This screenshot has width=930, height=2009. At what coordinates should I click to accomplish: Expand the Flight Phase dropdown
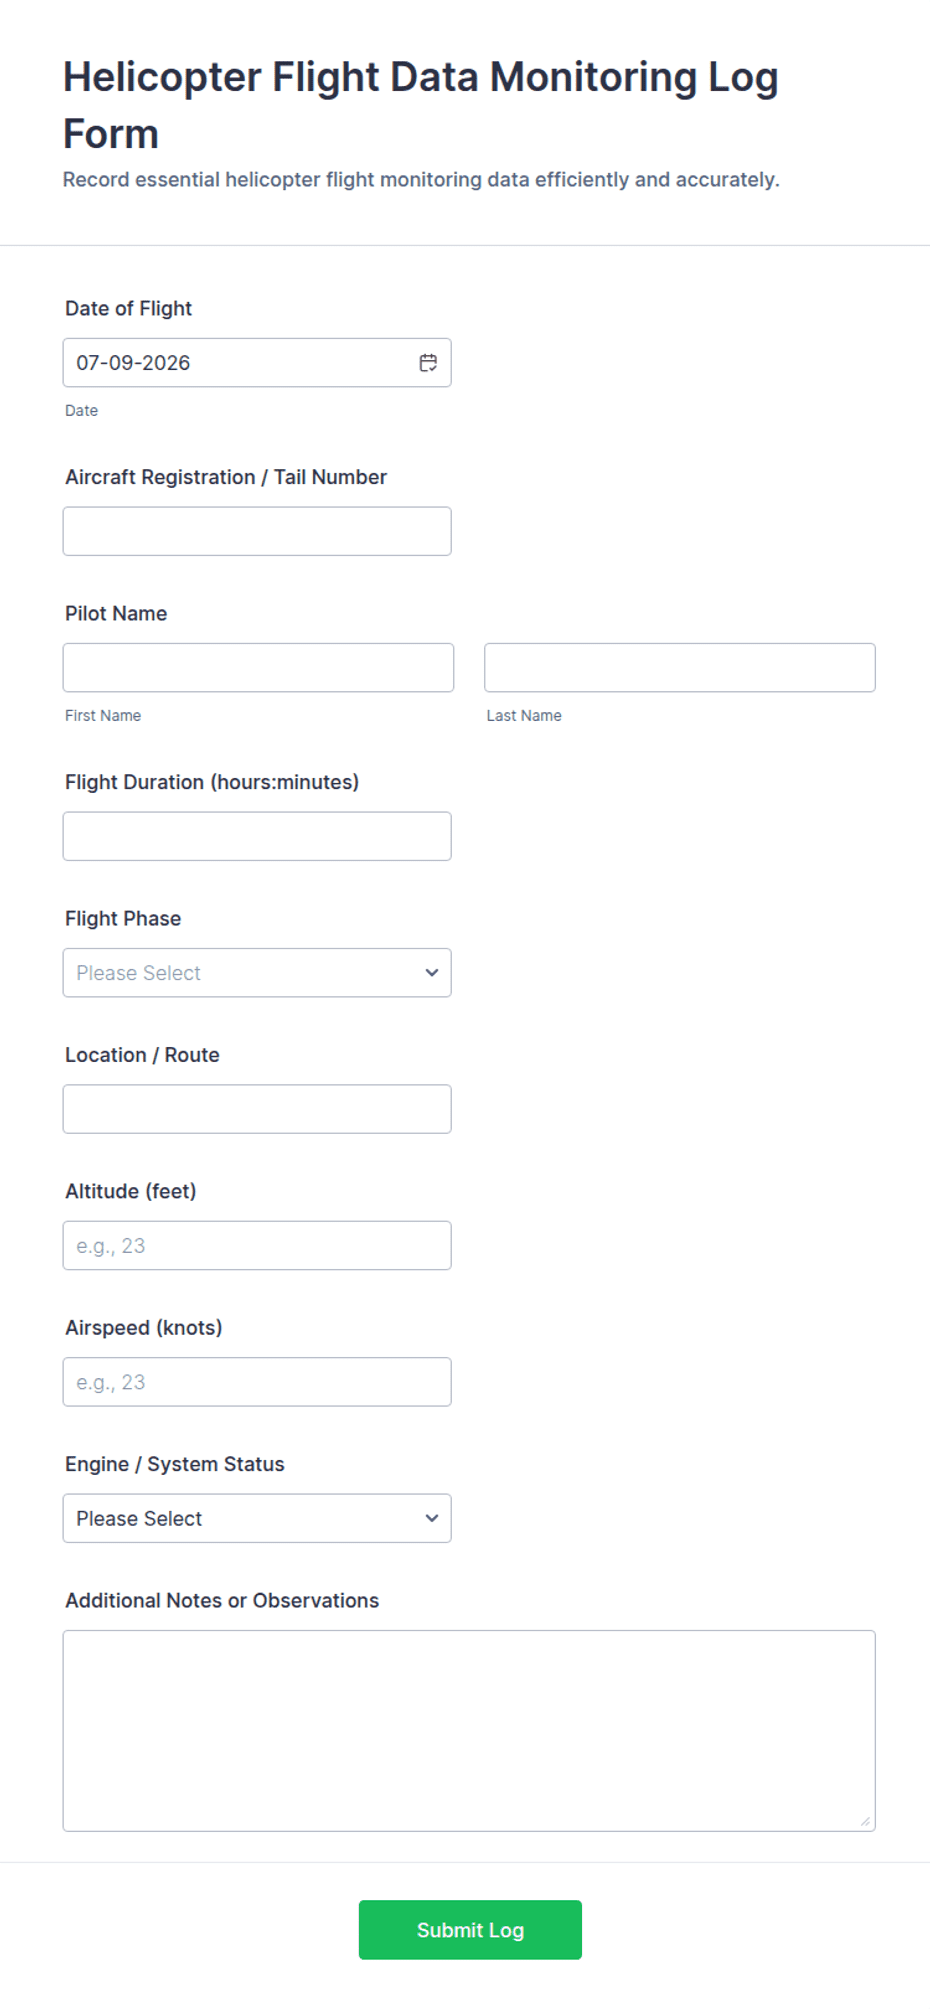257,973
